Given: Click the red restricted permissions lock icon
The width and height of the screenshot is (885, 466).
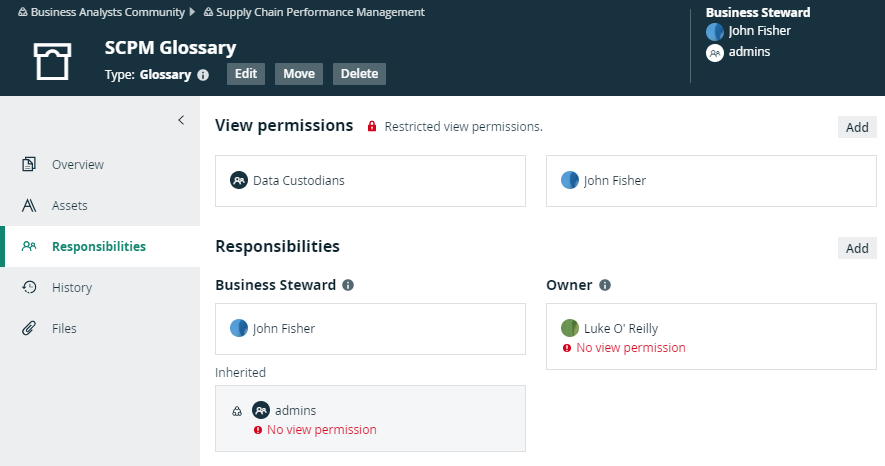Looking at the screenshot, I should click(372, 127).
